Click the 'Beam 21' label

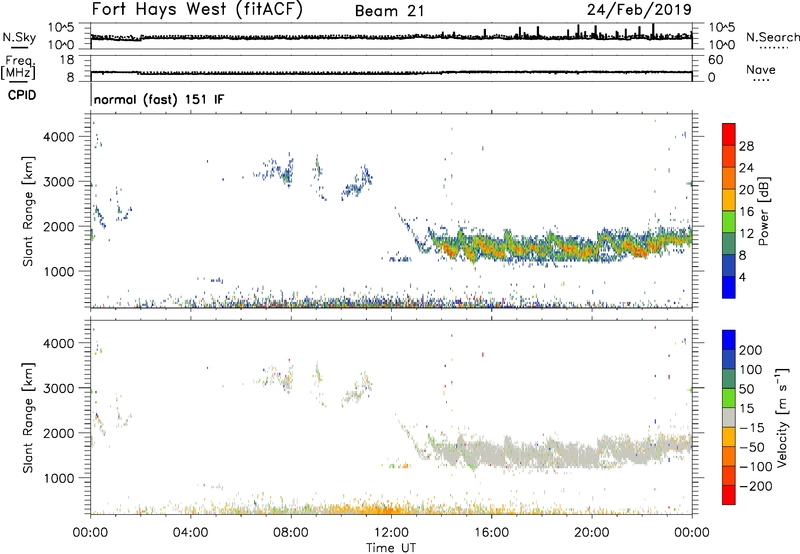(390, 11)
